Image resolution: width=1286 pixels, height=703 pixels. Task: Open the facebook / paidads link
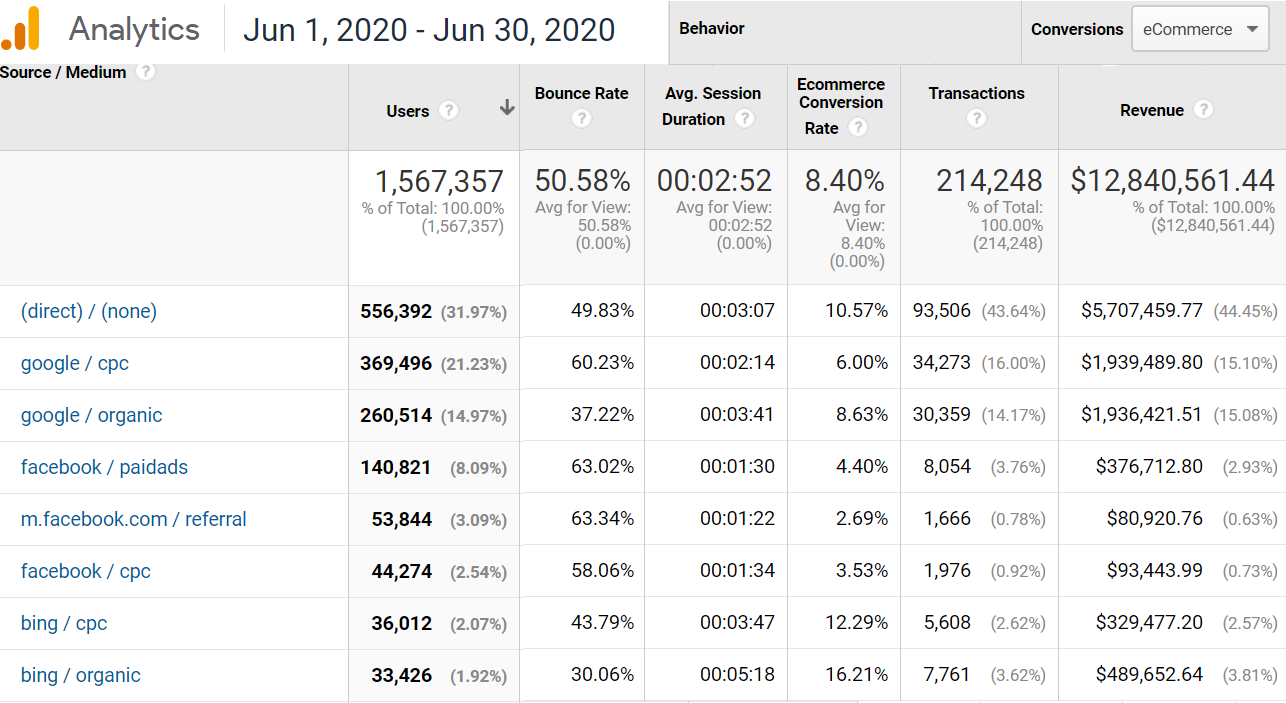(104, 467)
